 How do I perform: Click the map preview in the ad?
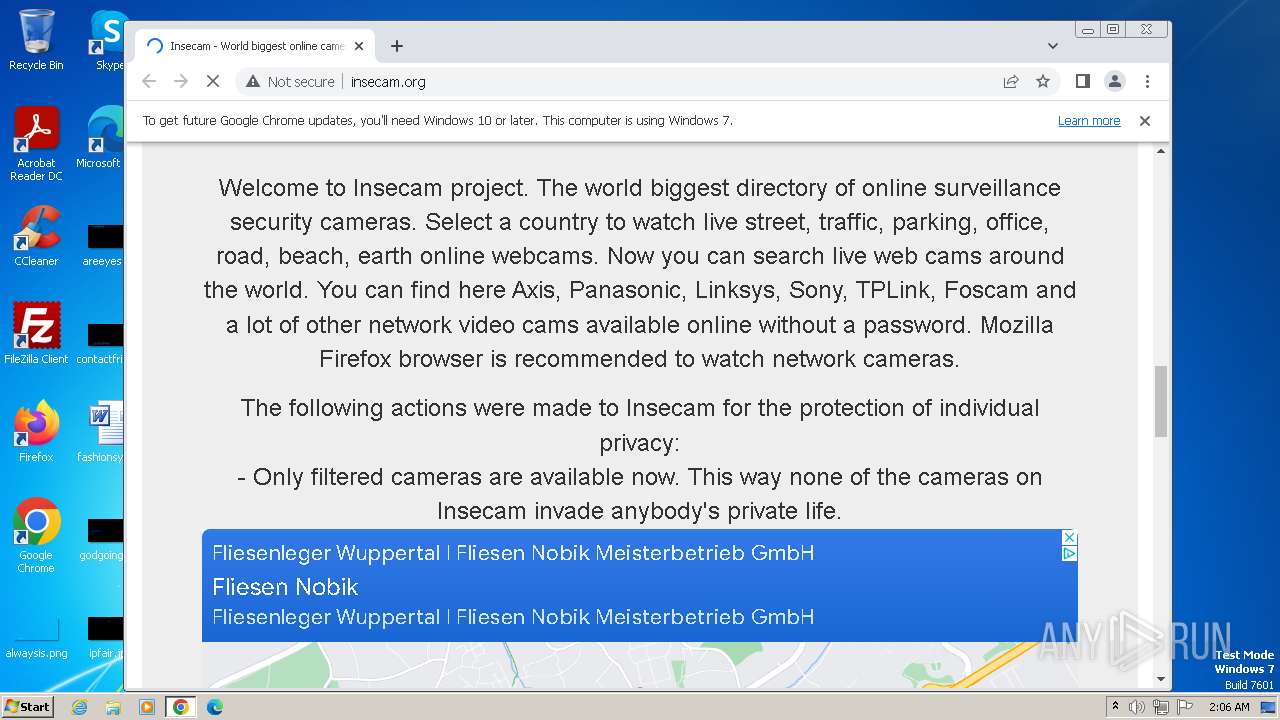(x=640, y=665)
